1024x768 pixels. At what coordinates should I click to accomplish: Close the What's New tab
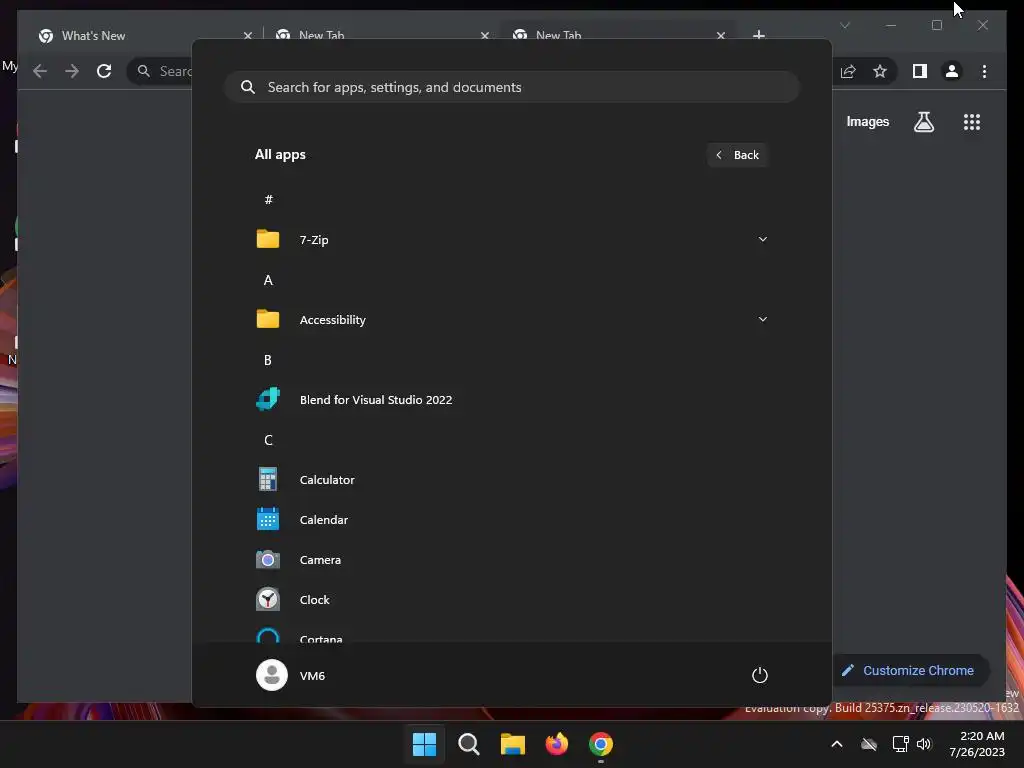pyautogui.click(x=248, y=35)
